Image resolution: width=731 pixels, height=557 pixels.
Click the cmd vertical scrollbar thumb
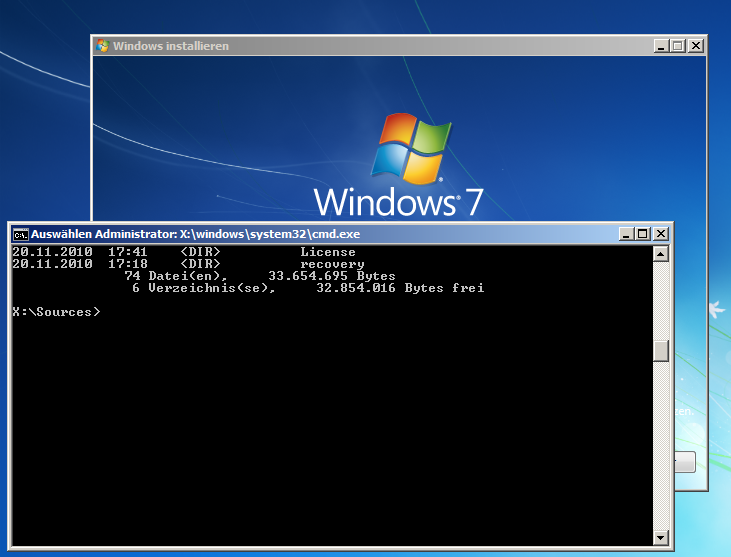point(661,351)
